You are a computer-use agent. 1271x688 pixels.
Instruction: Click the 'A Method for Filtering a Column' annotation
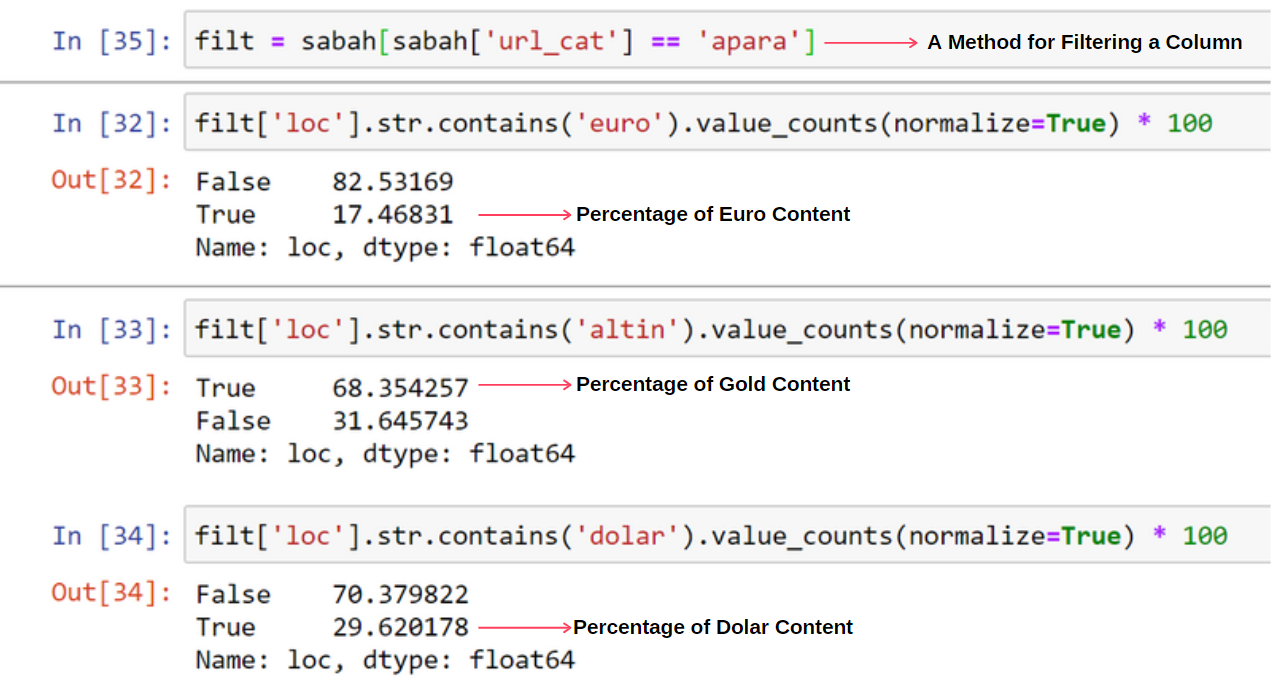click(1084, 42)
